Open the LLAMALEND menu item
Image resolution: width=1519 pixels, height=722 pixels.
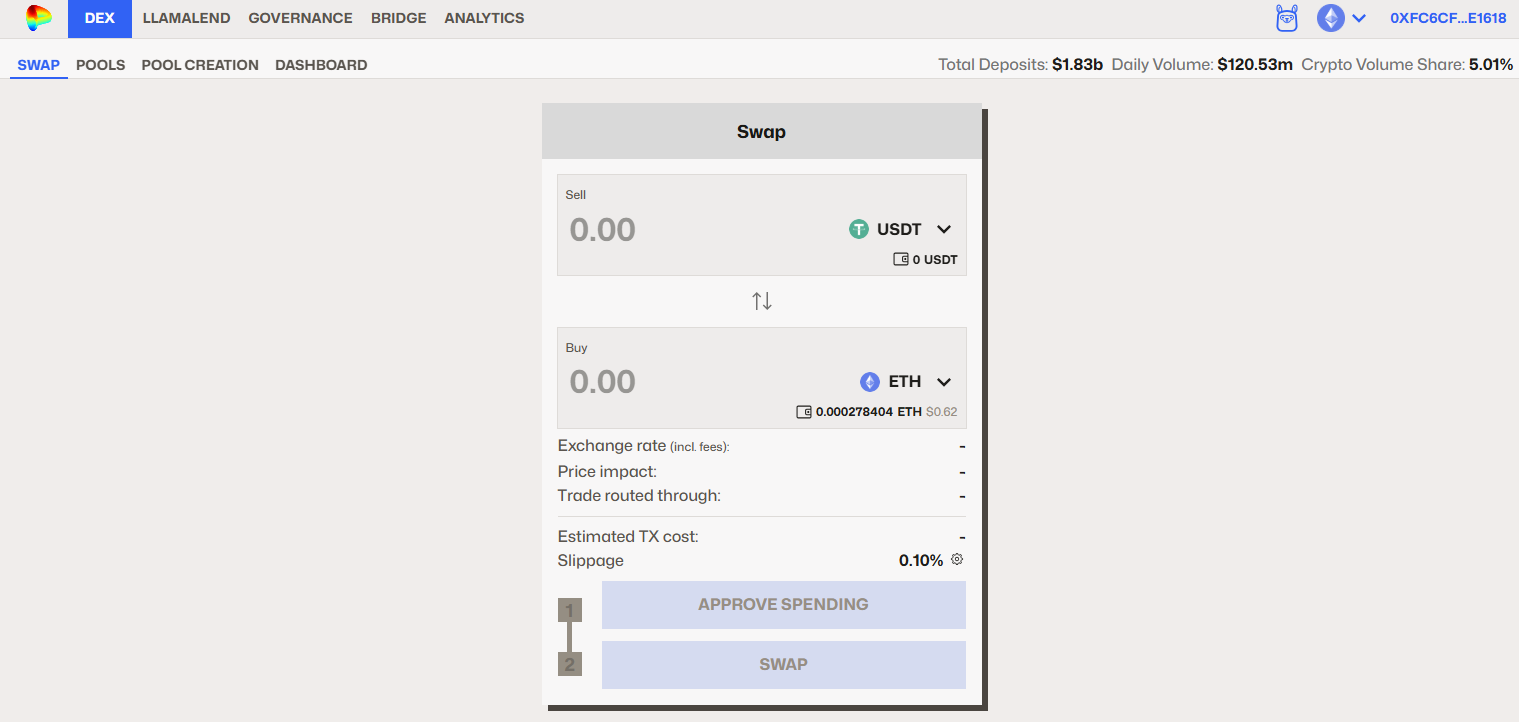click(186, 18)
